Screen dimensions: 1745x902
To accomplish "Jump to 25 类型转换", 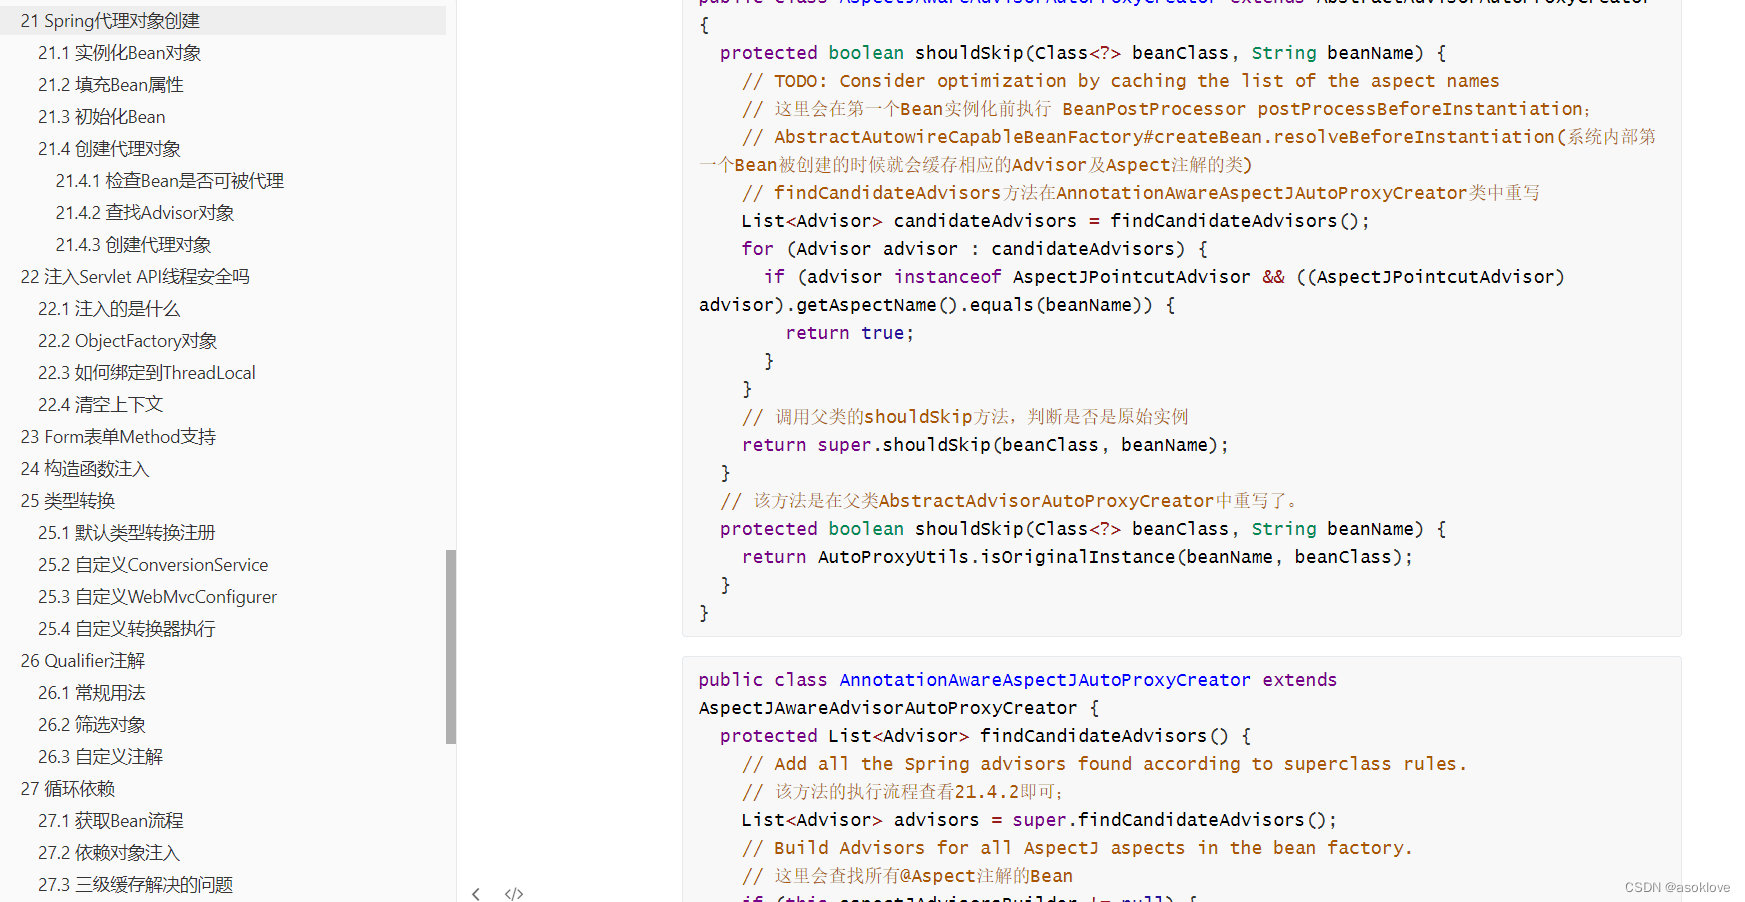I will pyautogui.click(x=68, y=501).
